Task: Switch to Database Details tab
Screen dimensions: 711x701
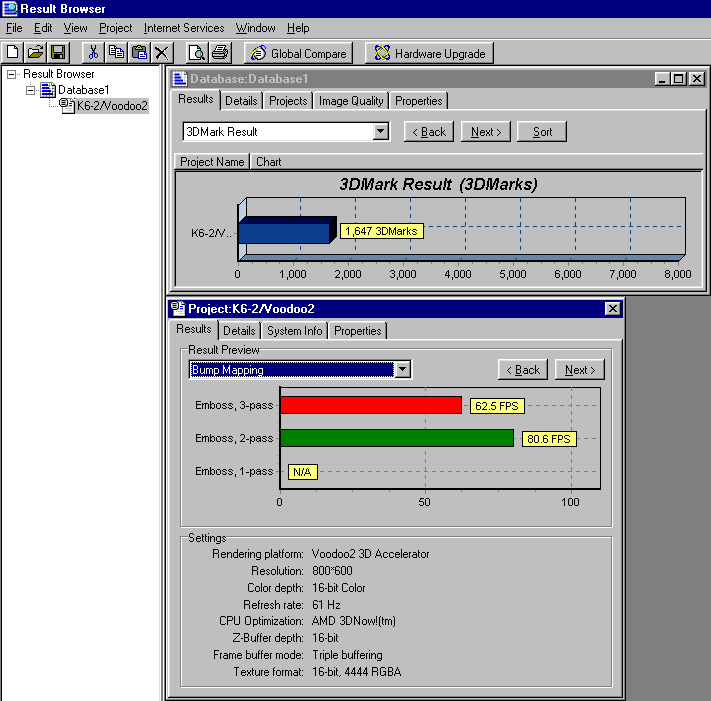Action: 241,101
